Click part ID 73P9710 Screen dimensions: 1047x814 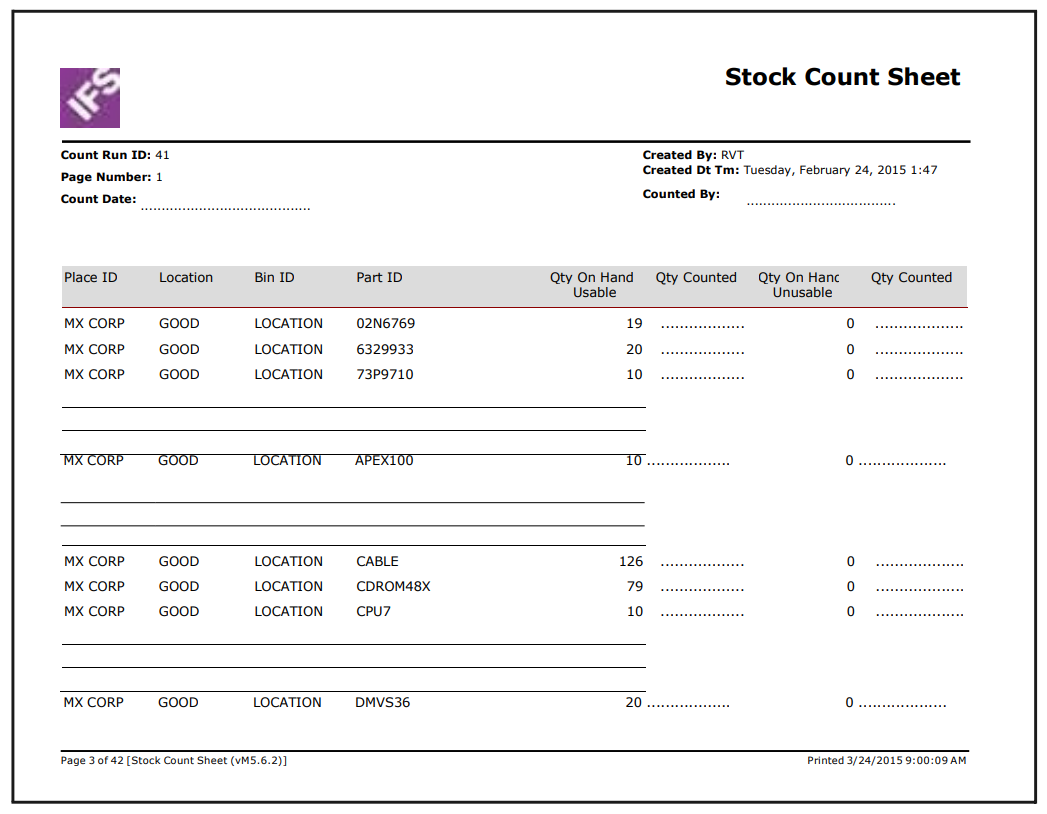pyautogui.click(x=384, y=375)
